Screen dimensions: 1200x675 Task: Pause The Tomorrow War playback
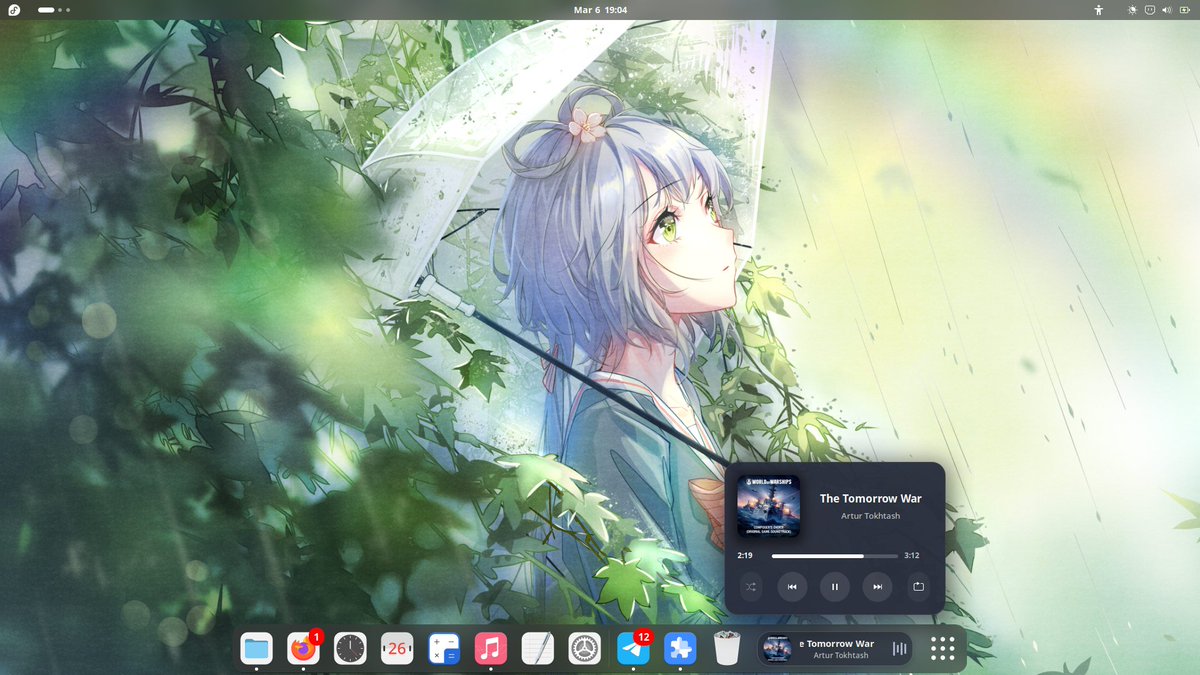pyautogui.click(x=835, y=587)
